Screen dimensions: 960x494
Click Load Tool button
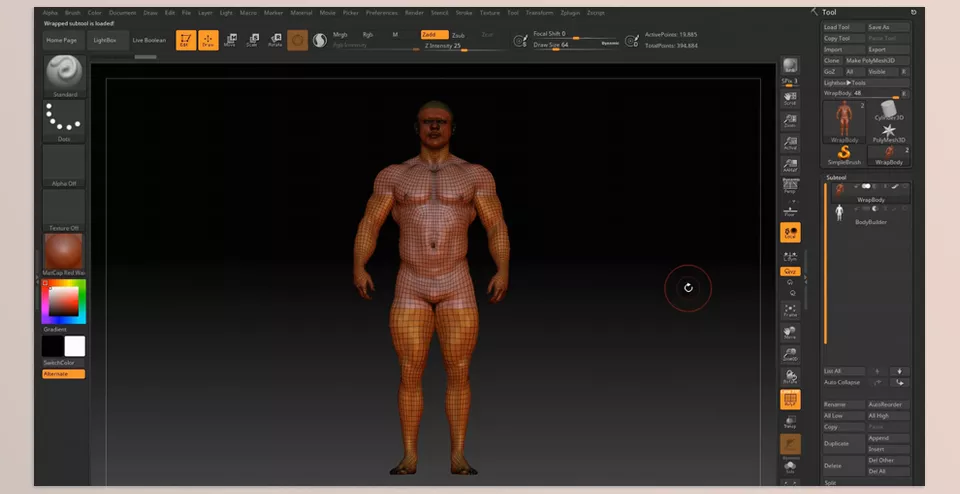click(843, 28)
